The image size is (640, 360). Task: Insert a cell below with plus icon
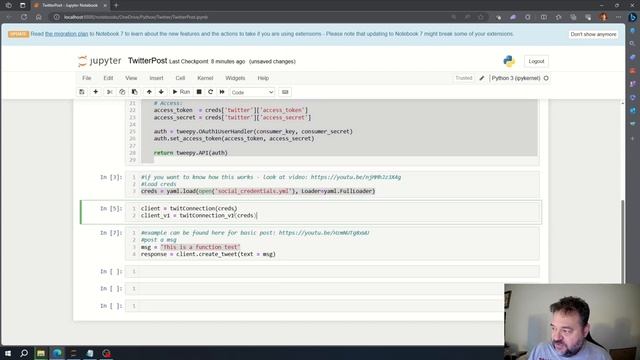point(96,92)
